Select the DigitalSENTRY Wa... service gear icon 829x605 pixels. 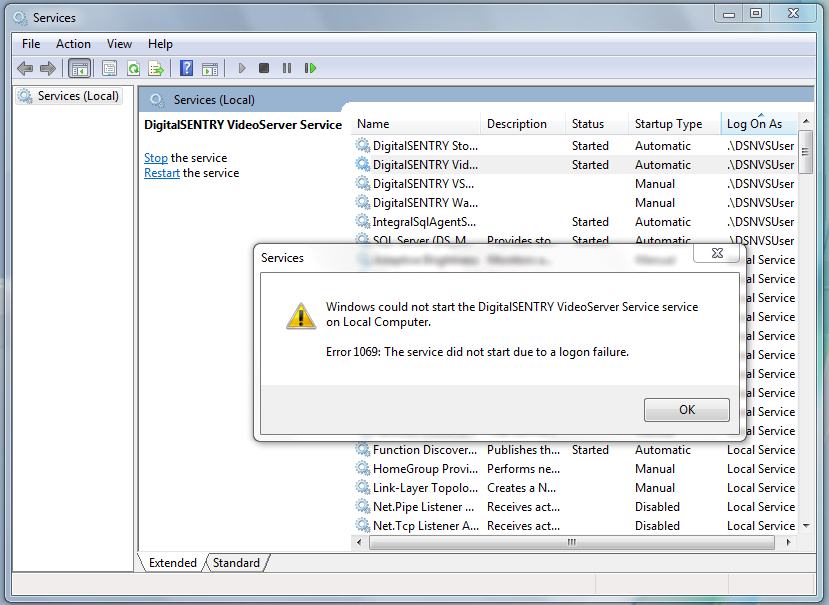pos(363,203)
